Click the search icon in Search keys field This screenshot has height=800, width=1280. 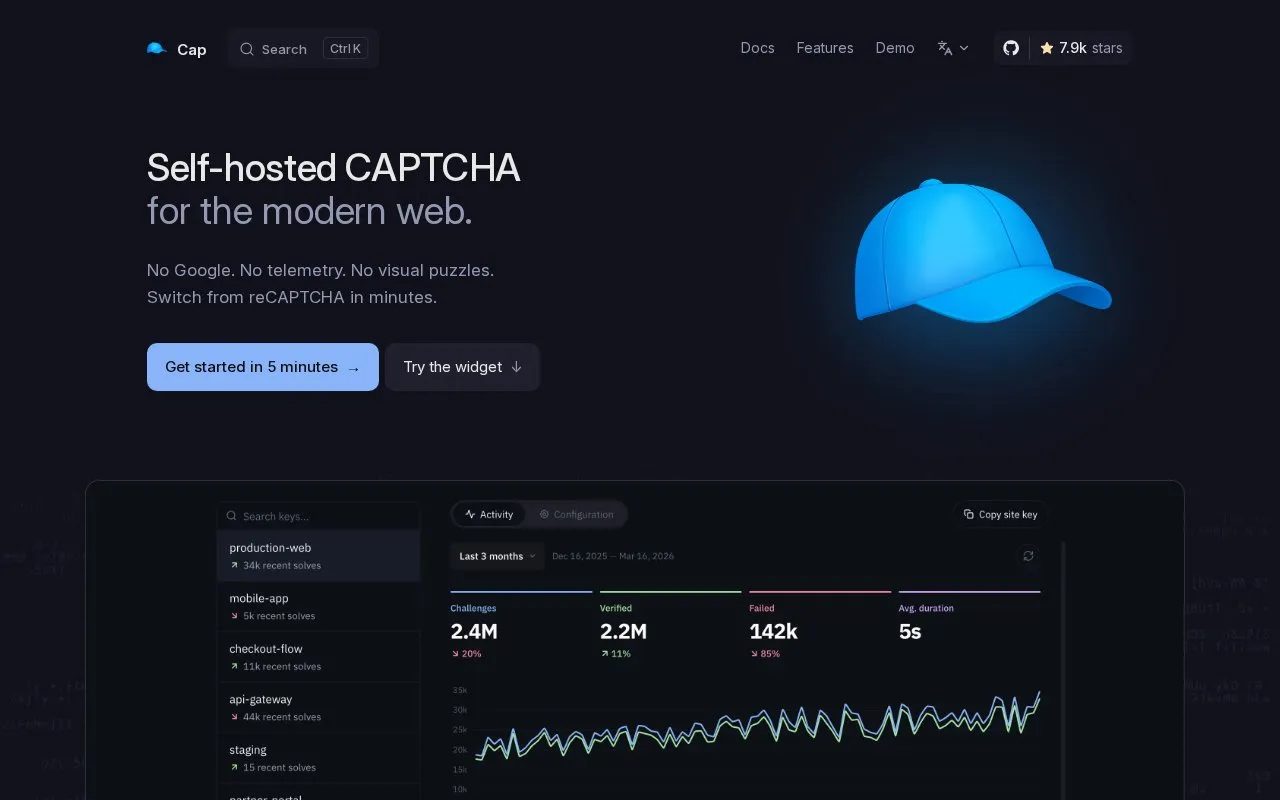[232, 516]
